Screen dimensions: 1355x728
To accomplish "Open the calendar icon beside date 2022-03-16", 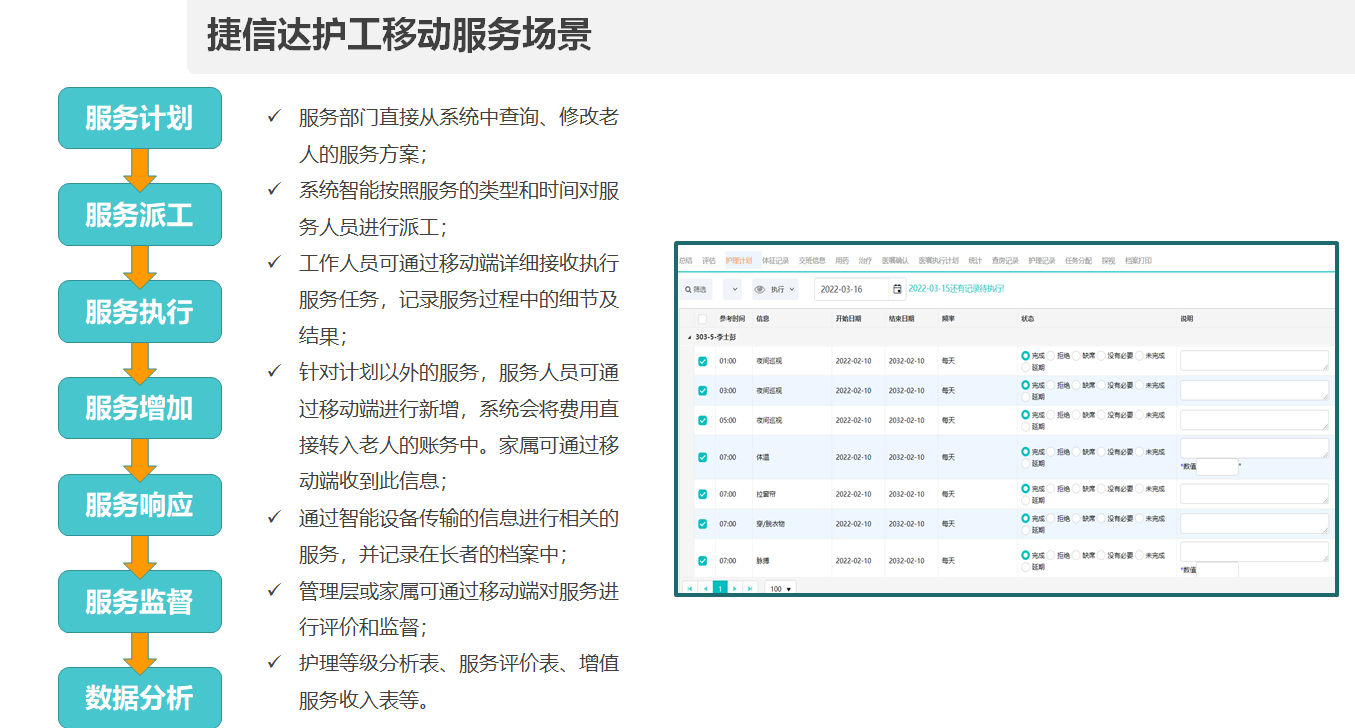I will [x=897, y=289].
